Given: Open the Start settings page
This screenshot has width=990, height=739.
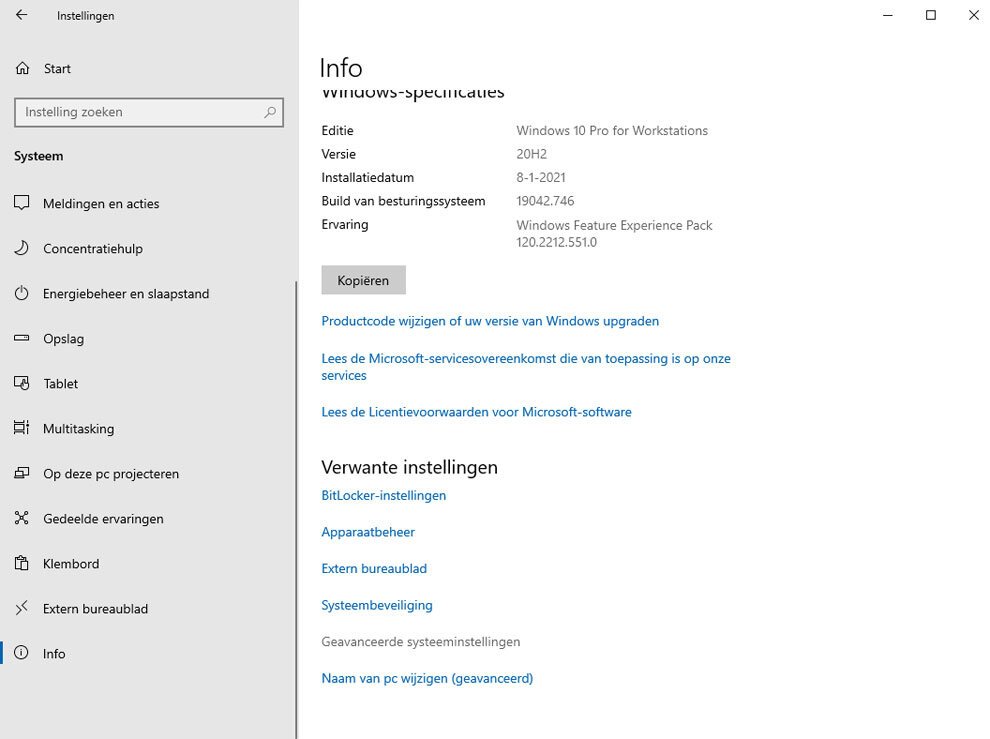Looking at the screenshot, I should coord(57,68).
